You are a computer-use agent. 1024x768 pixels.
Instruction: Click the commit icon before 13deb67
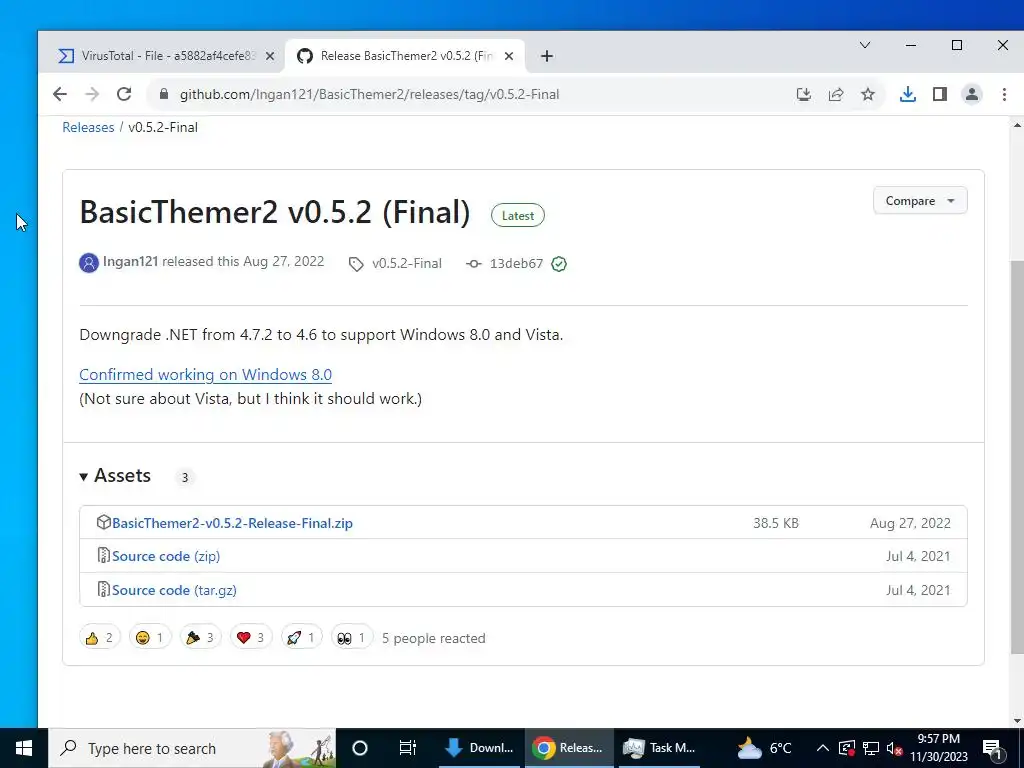click(x=474, y=264)
